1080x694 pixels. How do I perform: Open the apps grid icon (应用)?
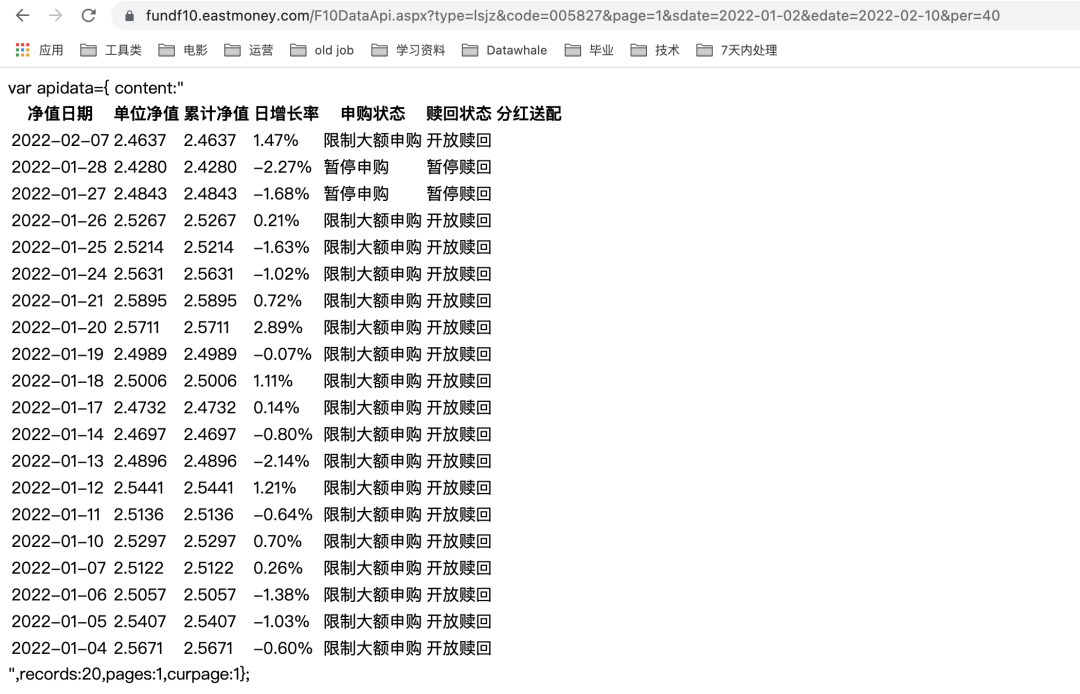coord(39,50)
